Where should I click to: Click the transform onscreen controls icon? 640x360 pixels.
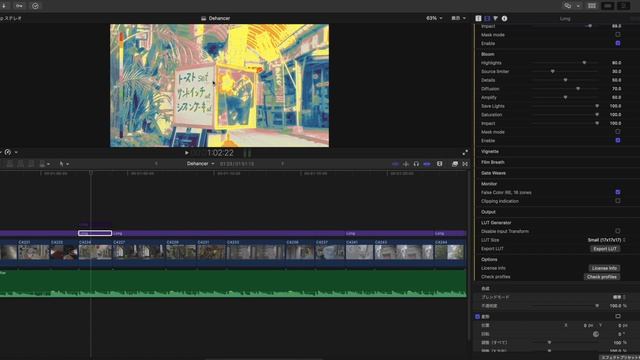[x=618, y=316]
